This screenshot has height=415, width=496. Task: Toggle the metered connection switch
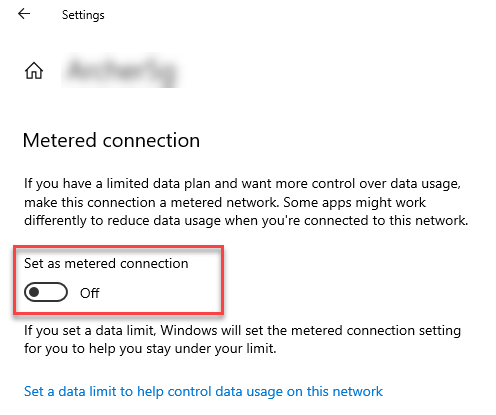(46, 292)
